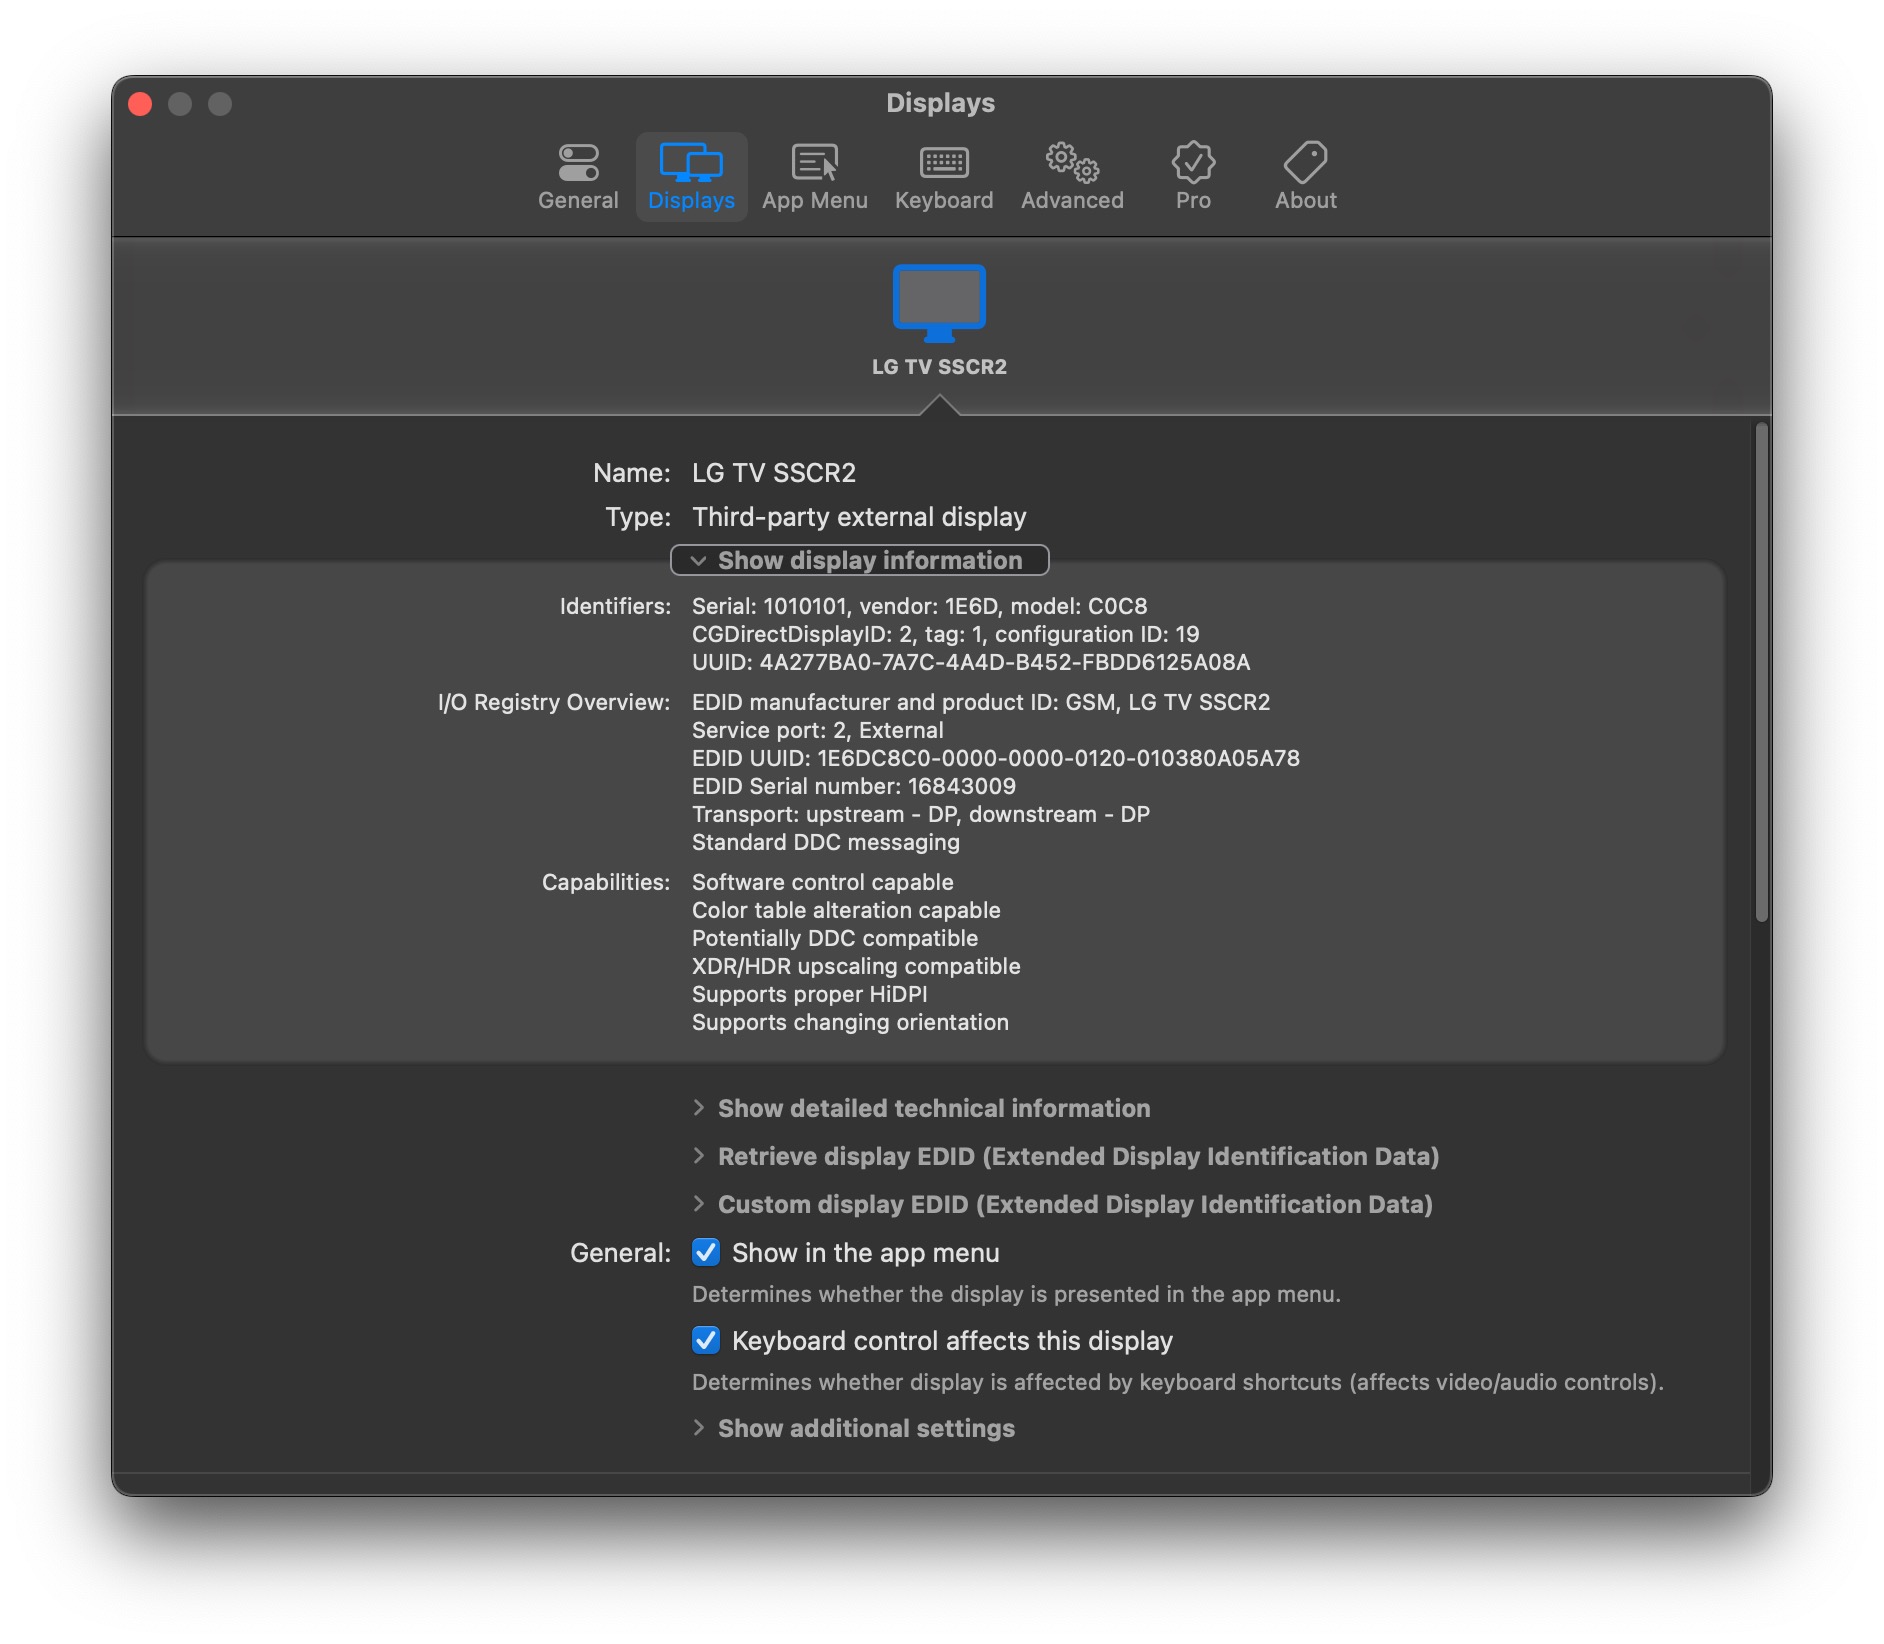Click the Serial 1010101 identifiers line

[x=919, y=606]
